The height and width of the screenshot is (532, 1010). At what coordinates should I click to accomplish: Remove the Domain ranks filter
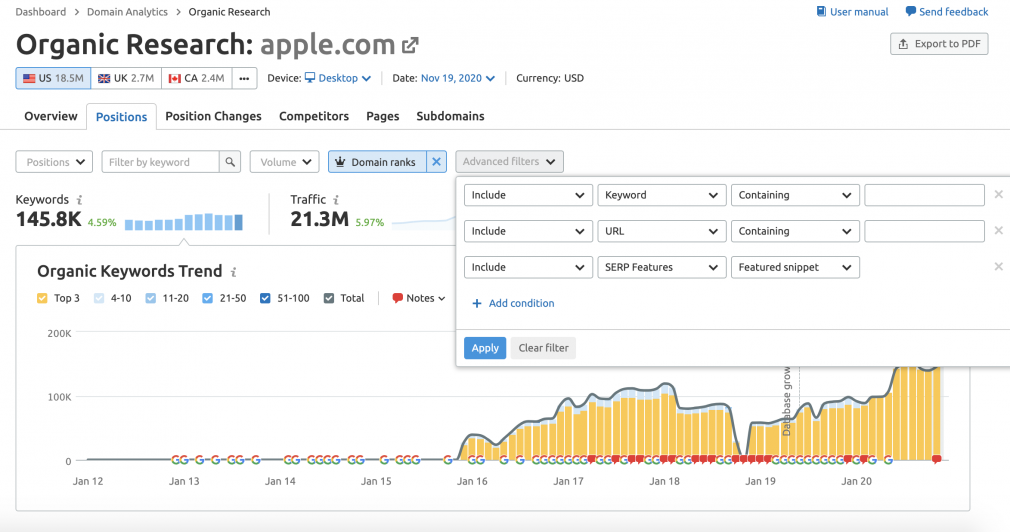(436, 162)
